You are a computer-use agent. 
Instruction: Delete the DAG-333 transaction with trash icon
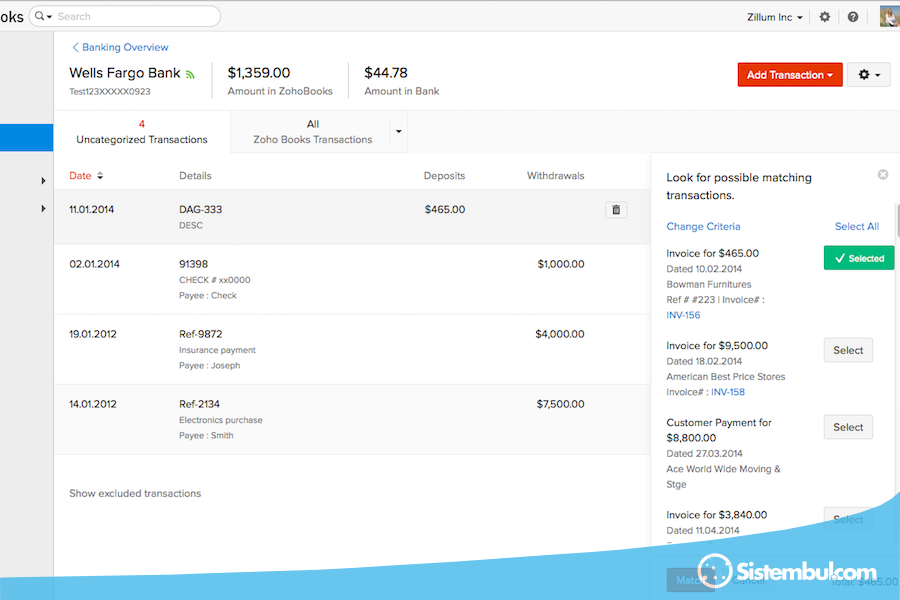616,210
